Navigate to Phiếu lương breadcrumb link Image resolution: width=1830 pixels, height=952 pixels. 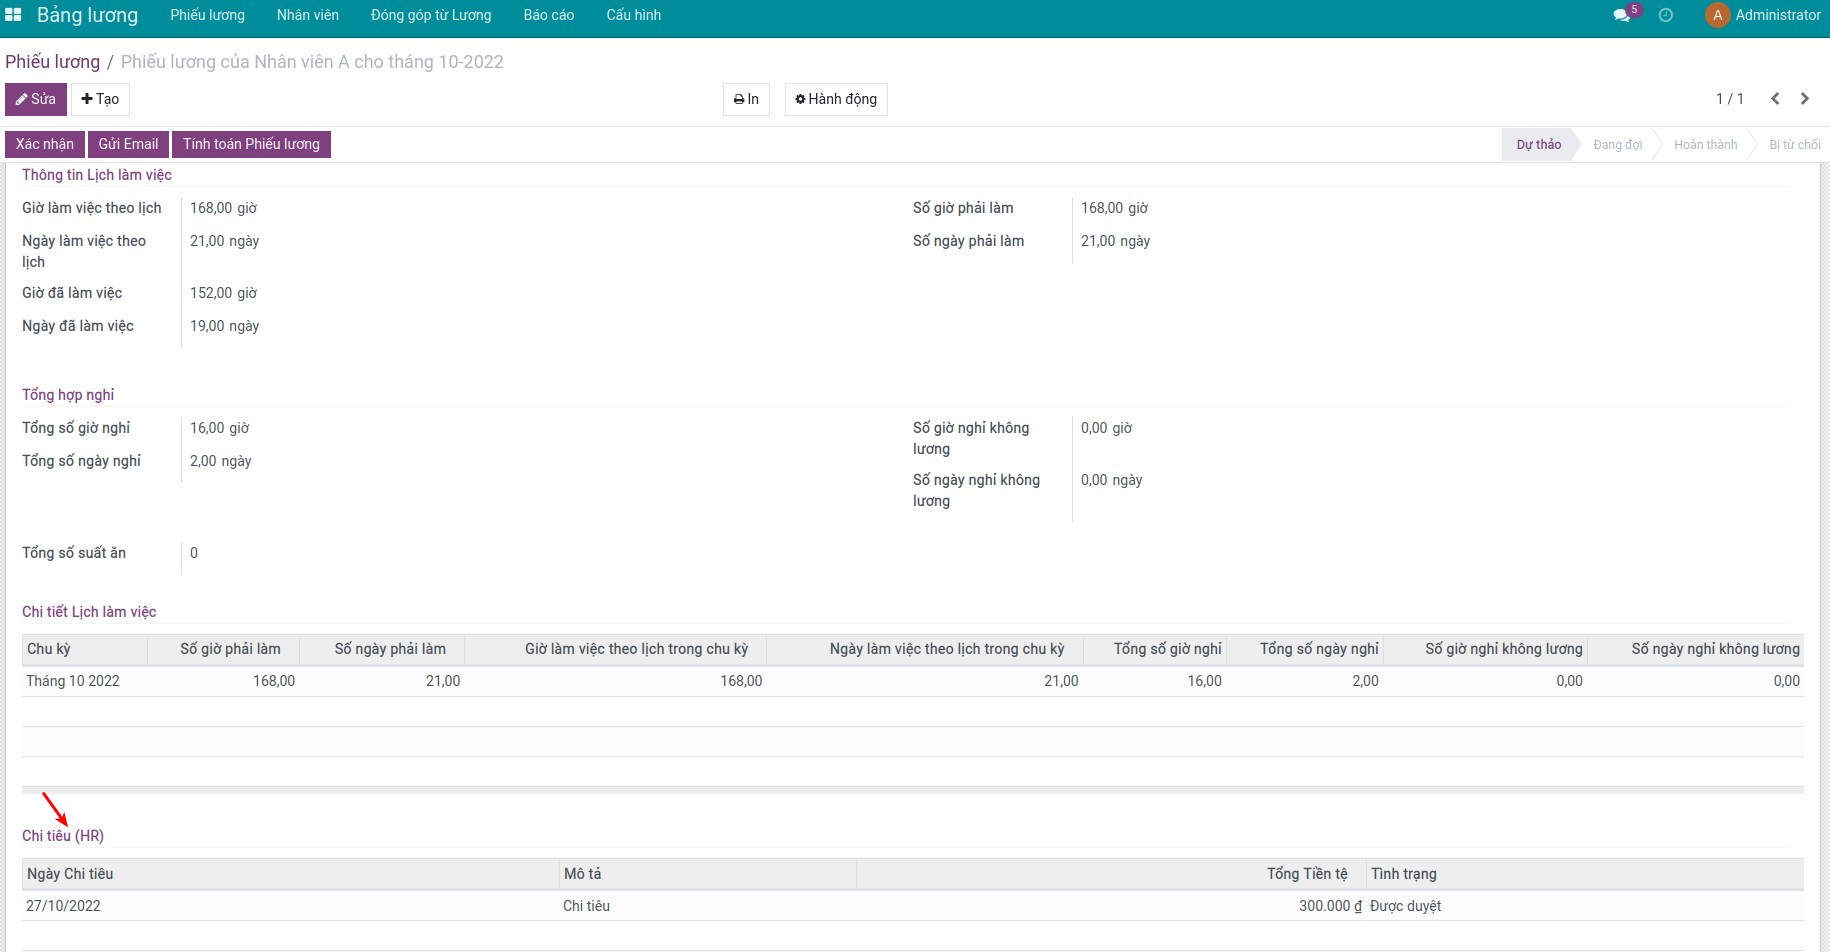52,62
